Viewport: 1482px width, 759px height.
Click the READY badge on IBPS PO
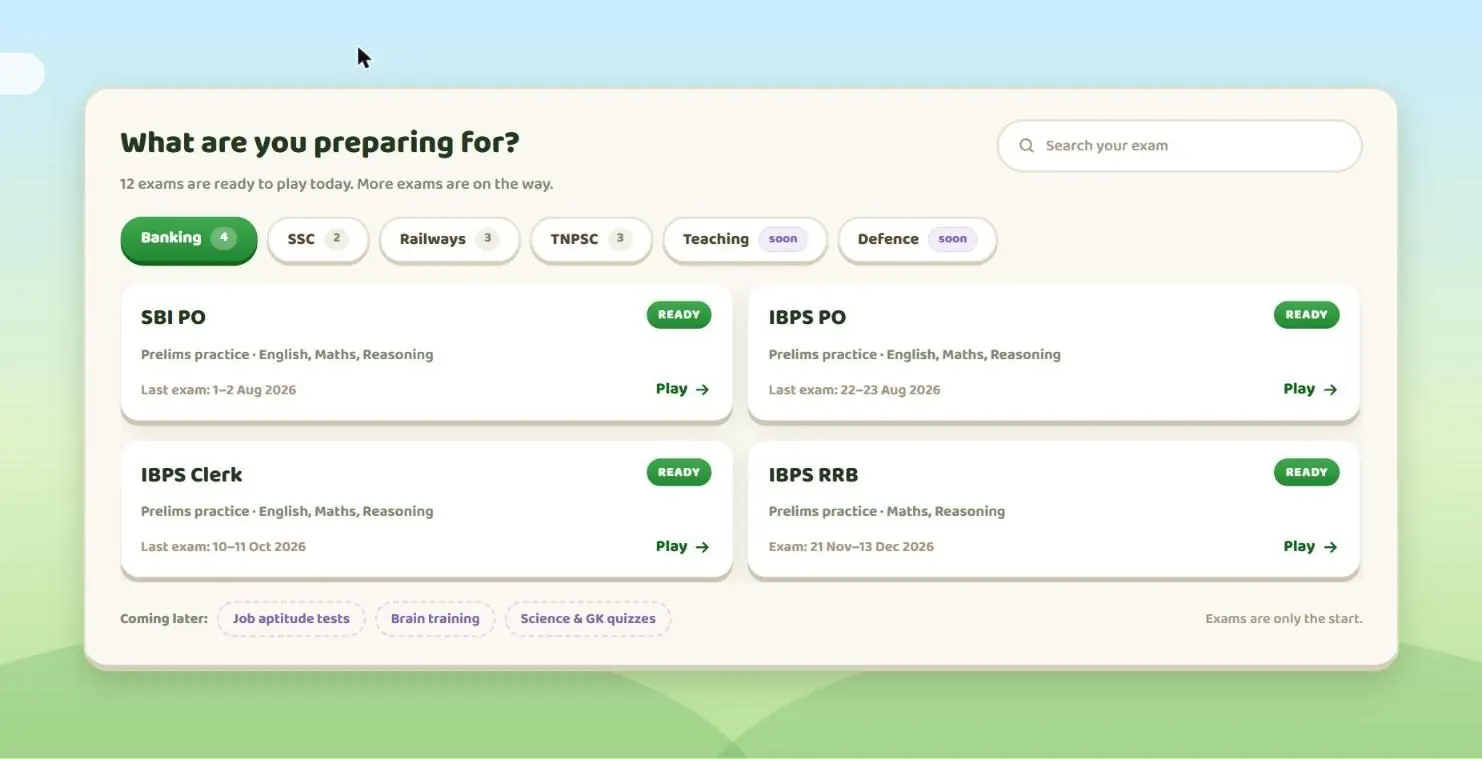1306,315
